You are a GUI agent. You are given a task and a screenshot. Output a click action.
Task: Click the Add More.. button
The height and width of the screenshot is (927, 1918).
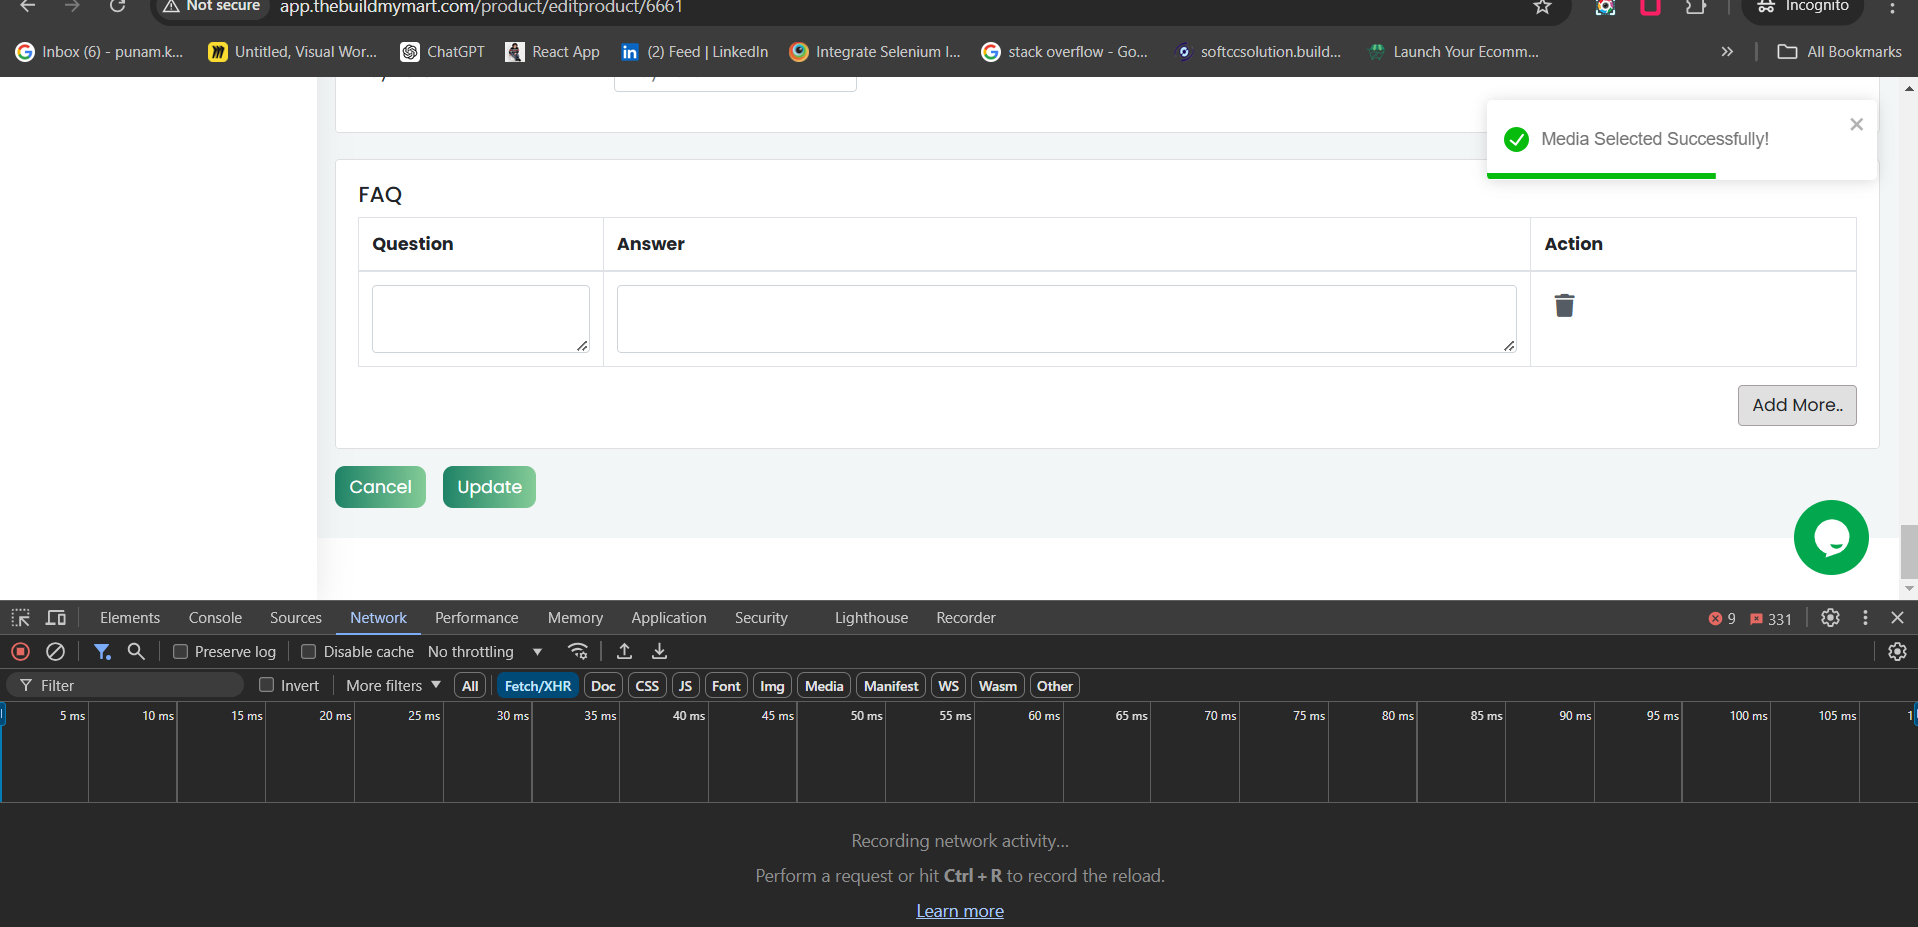tap(1797, 405)
